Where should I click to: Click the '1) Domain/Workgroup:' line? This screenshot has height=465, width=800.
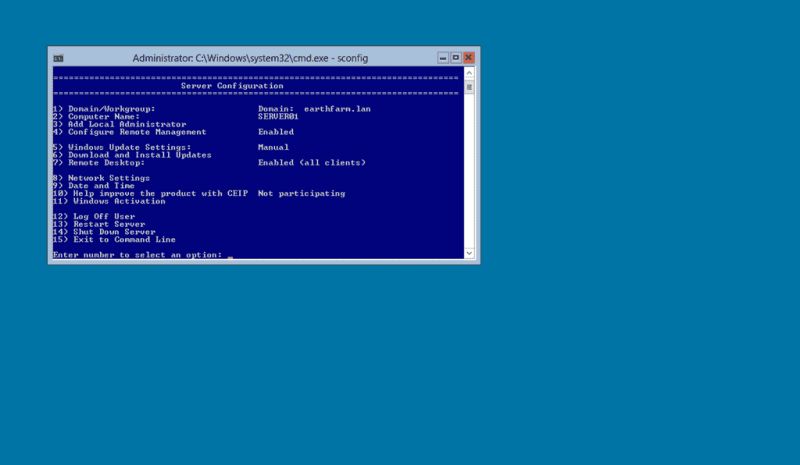pyautogui.click(x=104, y=109)
